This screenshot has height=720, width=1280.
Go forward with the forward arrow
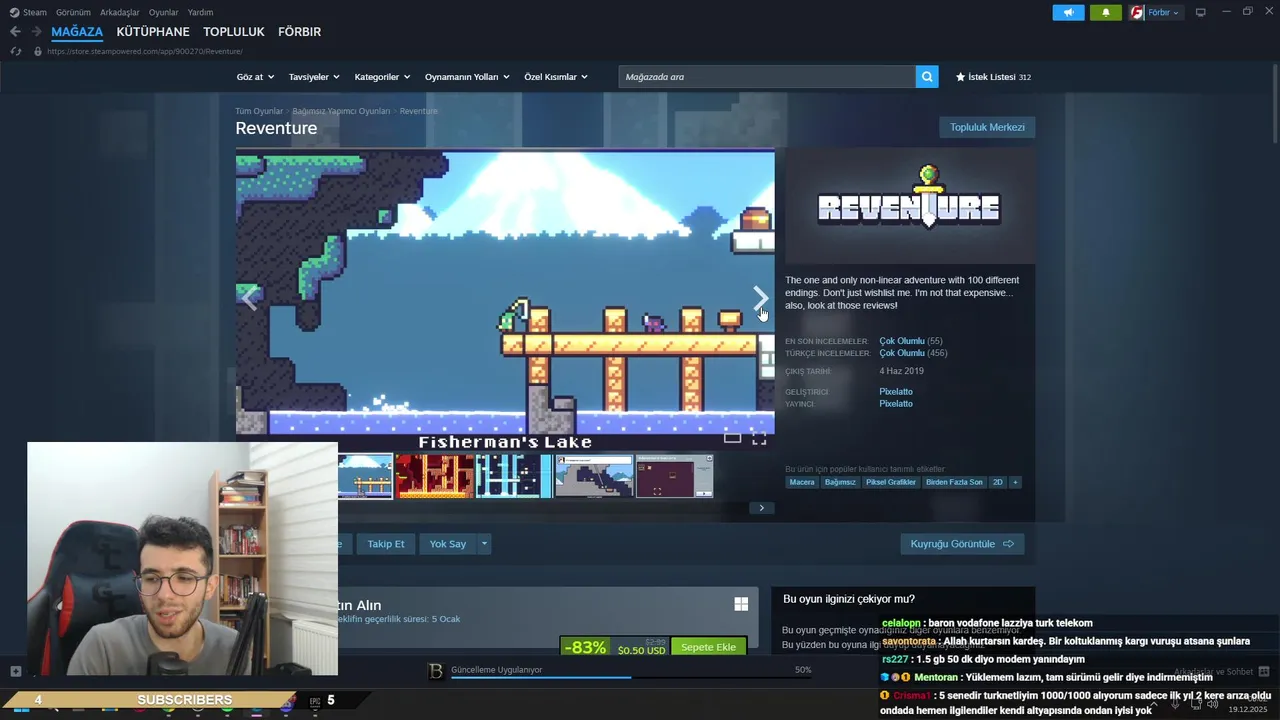click(37, 32)
